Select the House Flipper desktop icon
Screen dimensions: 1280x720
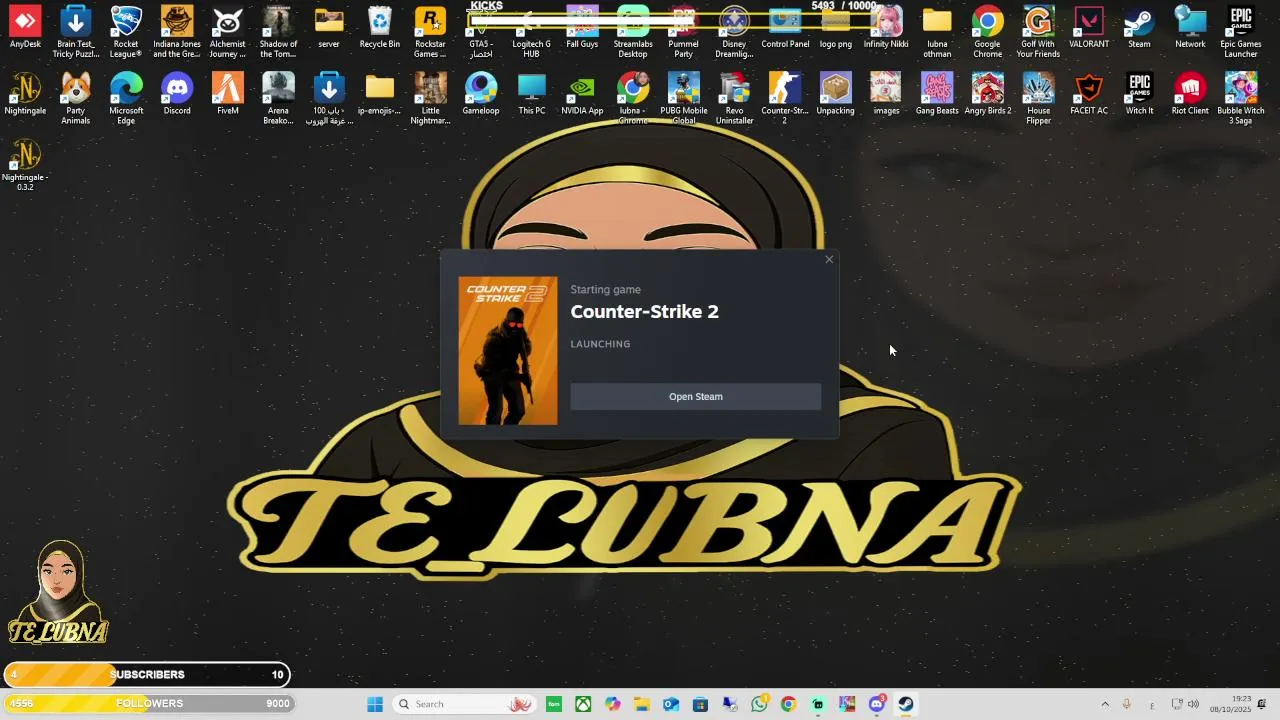1038,99
